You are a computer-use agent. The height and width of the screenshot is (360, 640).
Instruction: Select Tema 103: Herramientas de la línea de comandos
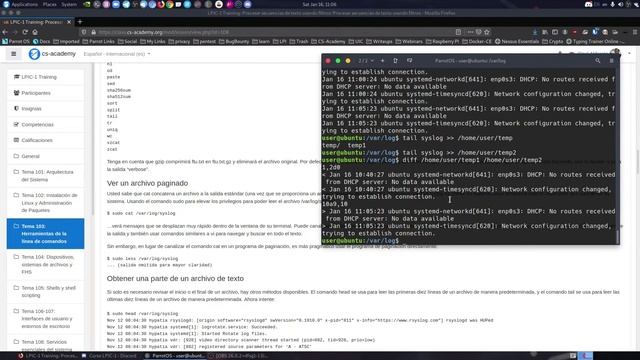pos(45,233)
